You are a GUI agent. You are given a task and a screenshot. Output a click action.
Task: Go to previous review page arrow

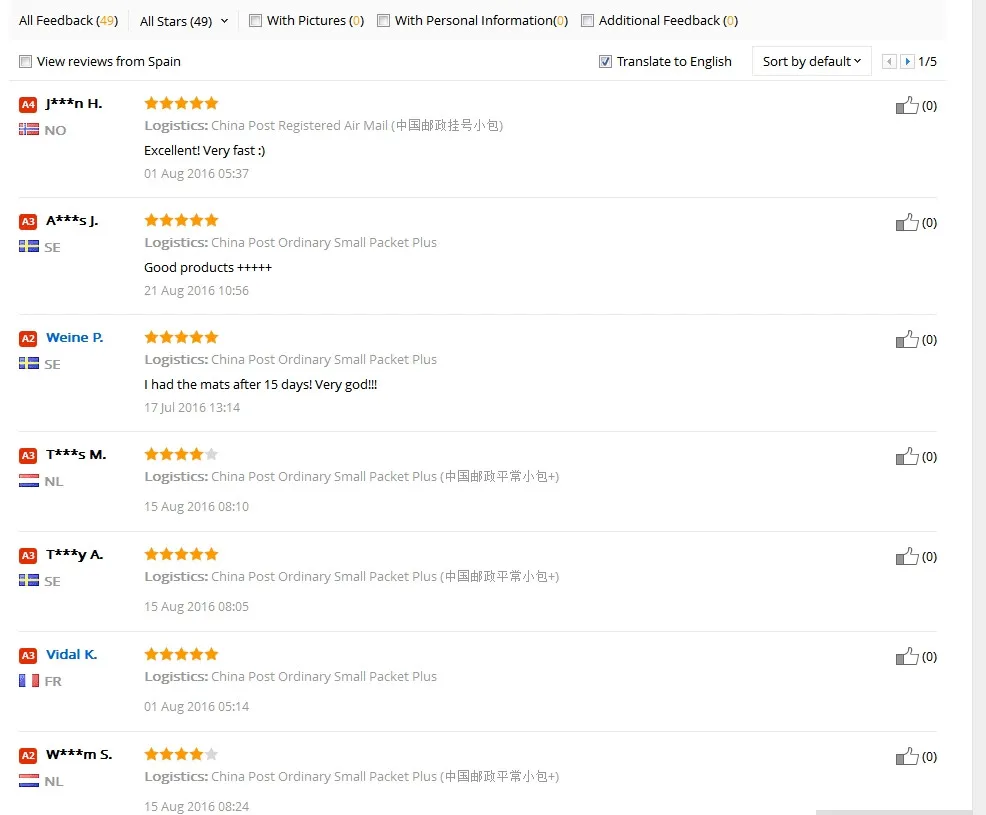point(889,62)
